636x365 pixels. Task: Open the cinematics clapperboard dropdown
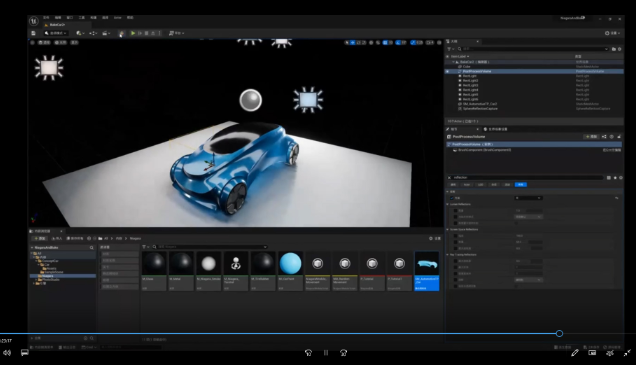pos(106,33)
